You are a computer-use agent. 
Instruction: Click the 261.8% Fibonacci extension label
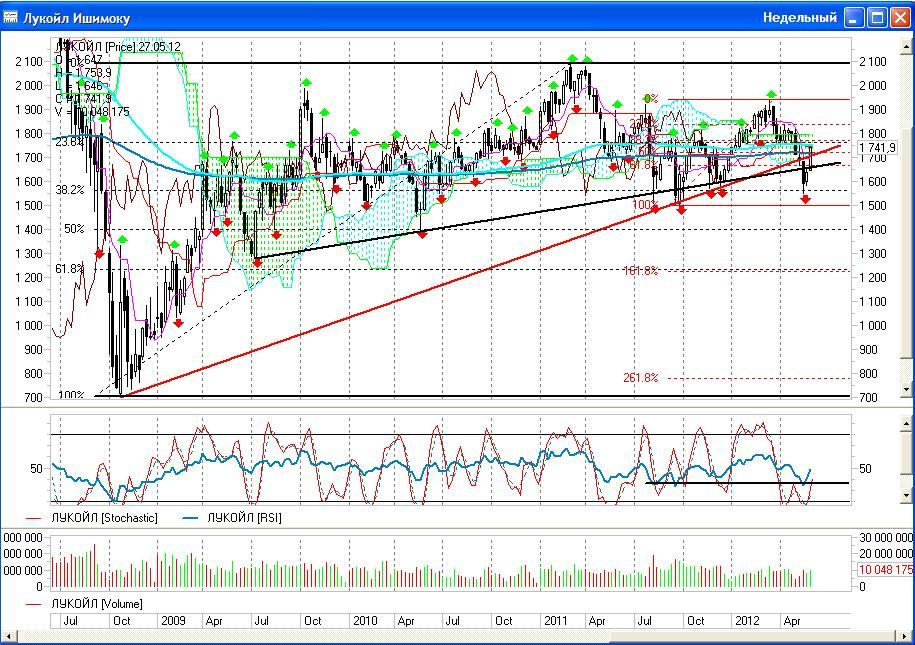tap(640, 378)
